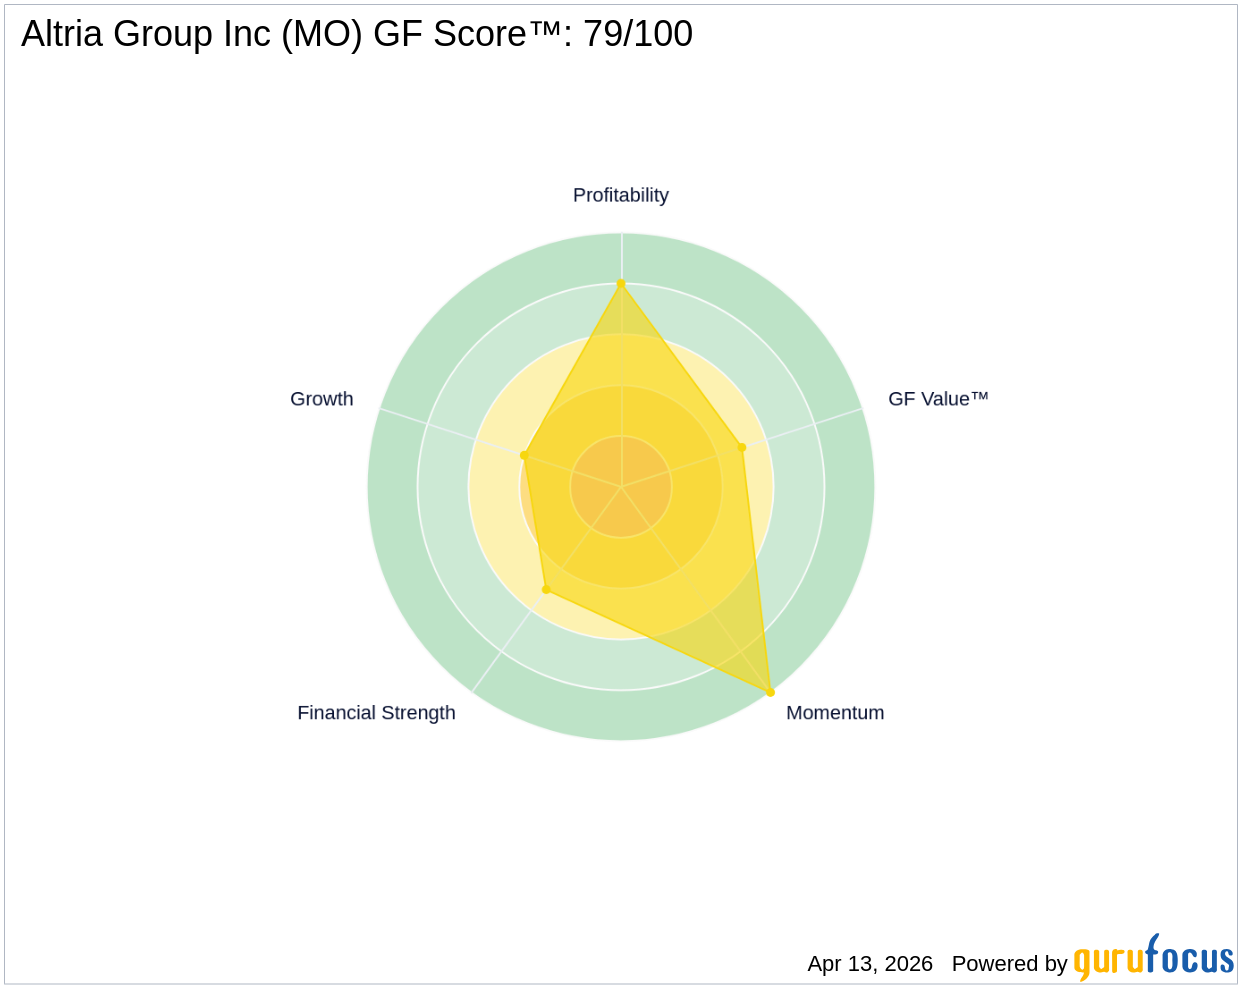
Task: Select the Financial Strength axis label
Action: click(376, 713)
